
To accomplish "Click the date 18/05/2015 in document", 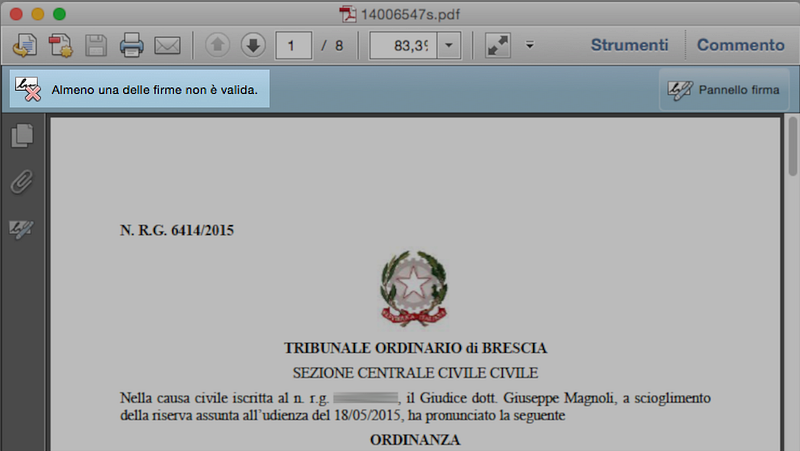I will click(367, 415).
